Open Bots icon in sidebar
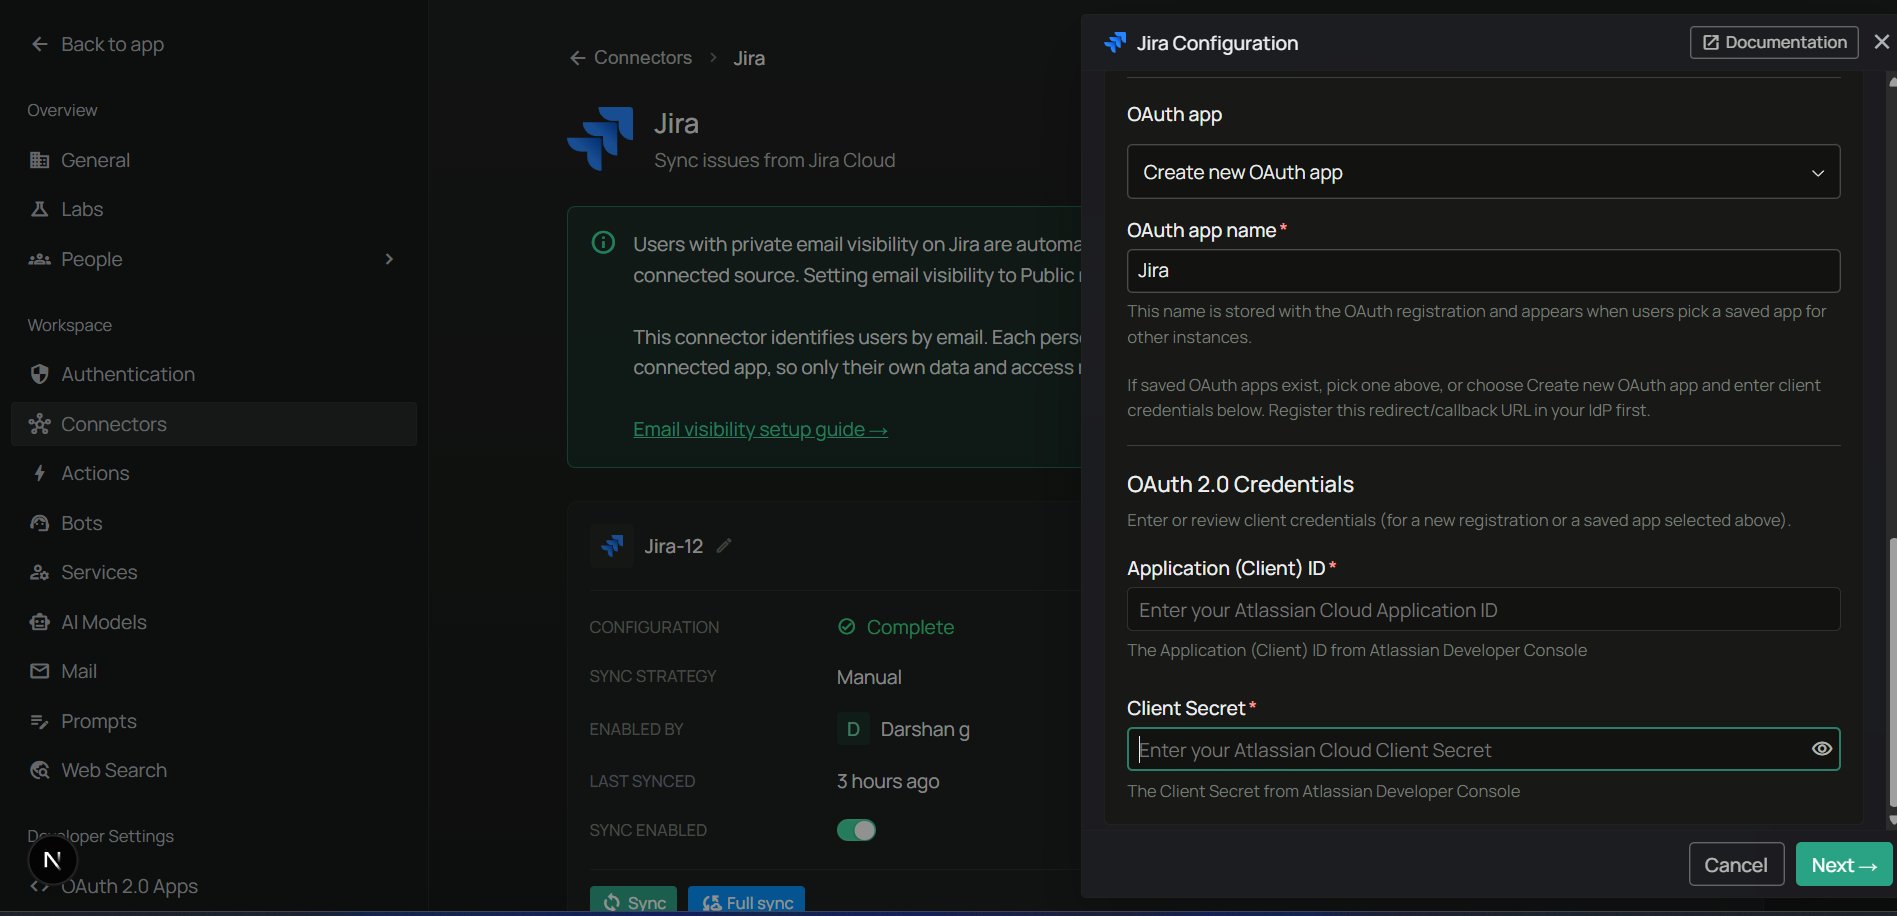The image size is (1897, 916). coord(39,523)
